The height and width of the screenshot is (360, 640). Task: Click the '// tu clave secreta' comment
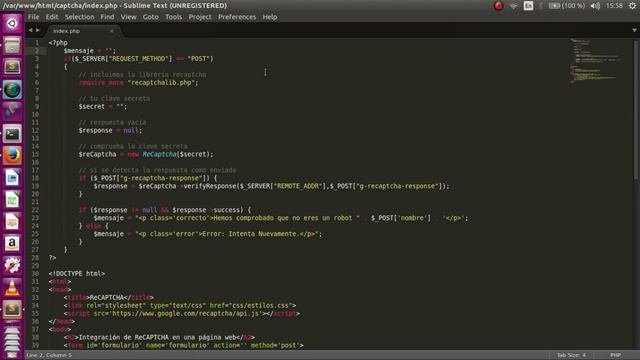114,98
